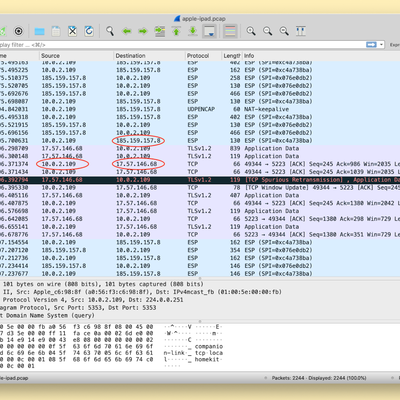Select the Ethernet line with Apple_c6:98:8f
The width and height of the screenshot is (400, 400).
200,292
